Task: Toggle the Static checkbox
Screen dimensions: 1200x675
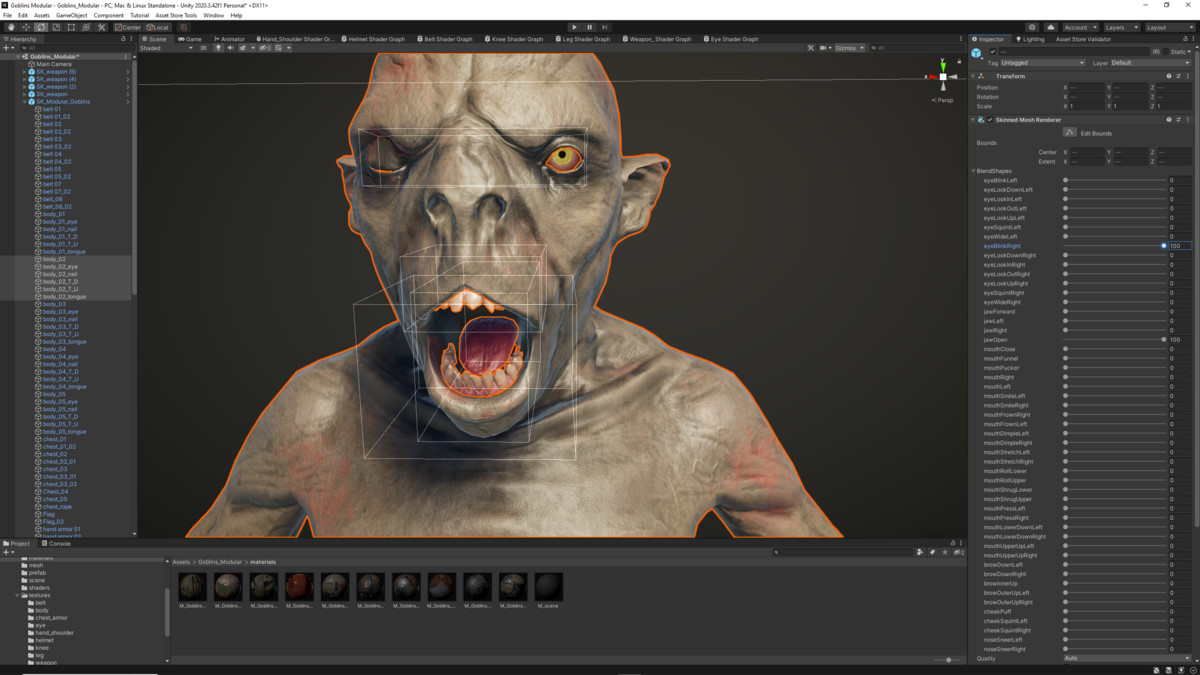Action: [1166, 51]
